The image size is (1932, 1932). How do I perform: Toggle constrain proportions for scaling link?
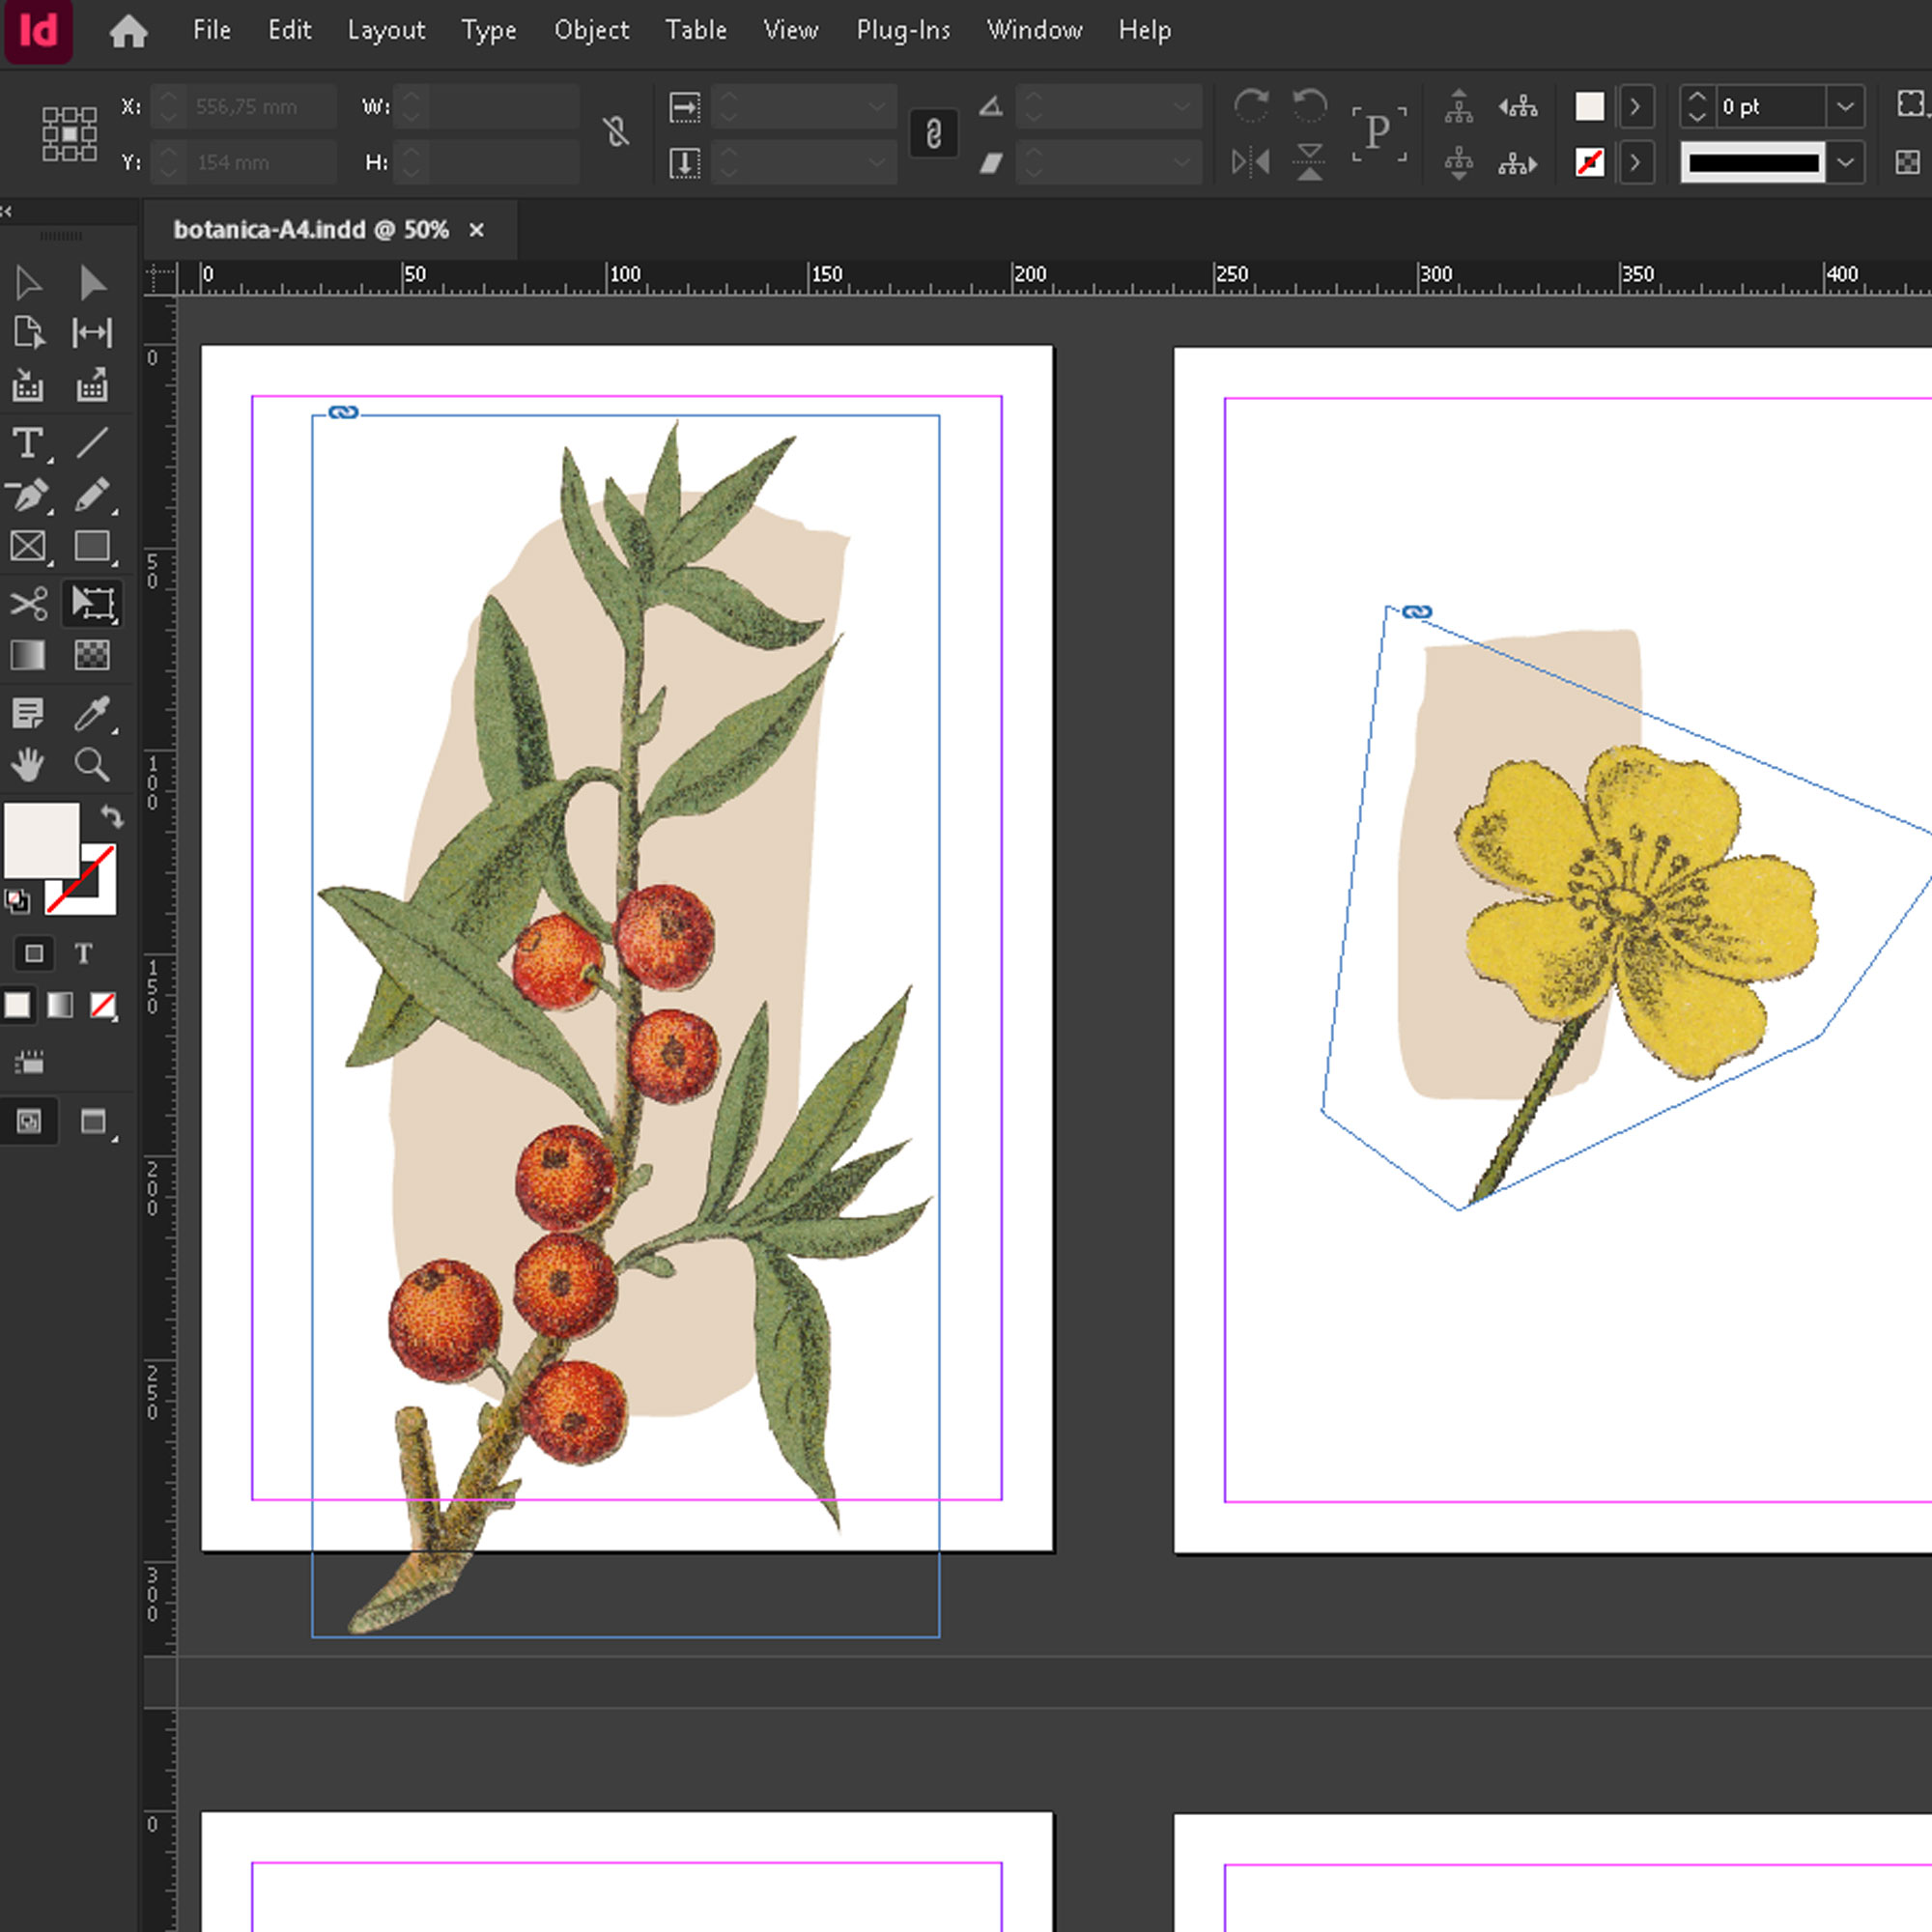[933, 134]
